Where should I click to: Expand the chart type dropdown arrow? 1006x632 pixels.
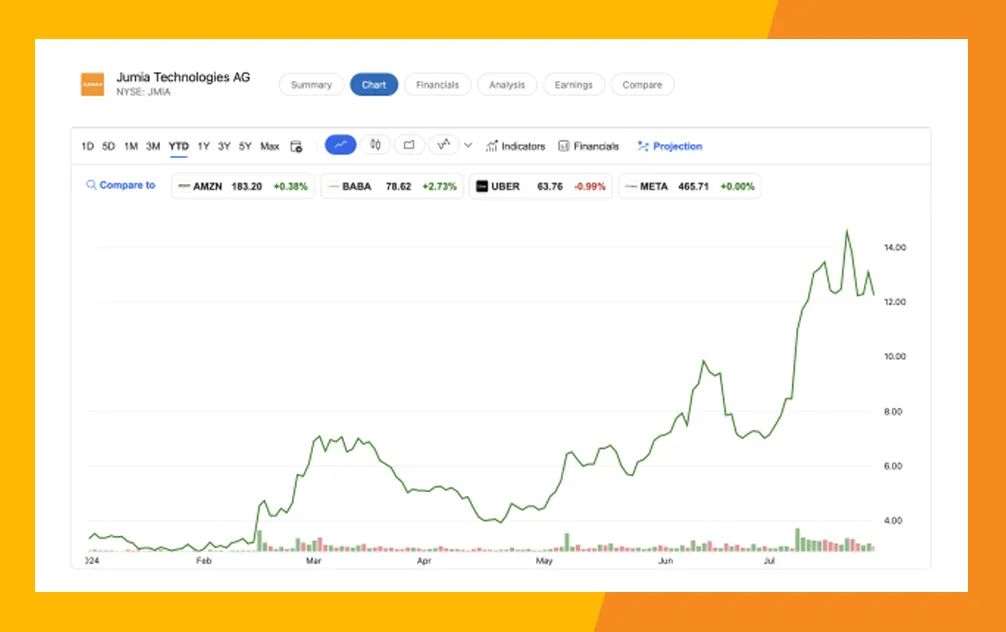coord(468,146)
